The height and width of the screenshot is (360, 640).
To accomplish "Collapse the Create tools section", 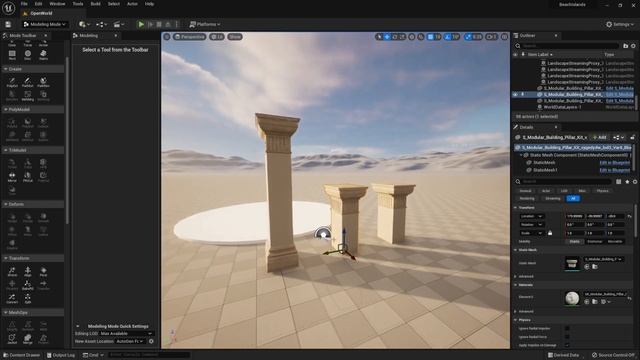I will 33,69.
